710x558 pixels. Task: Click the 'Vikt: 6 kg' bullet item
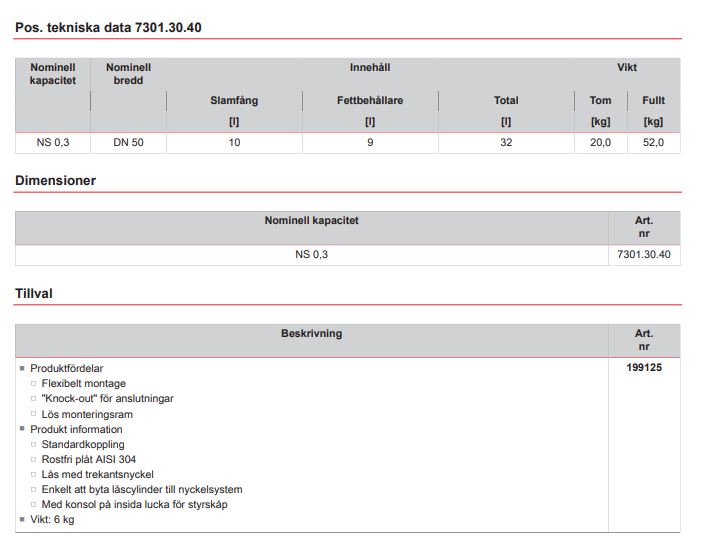(52, 520)
